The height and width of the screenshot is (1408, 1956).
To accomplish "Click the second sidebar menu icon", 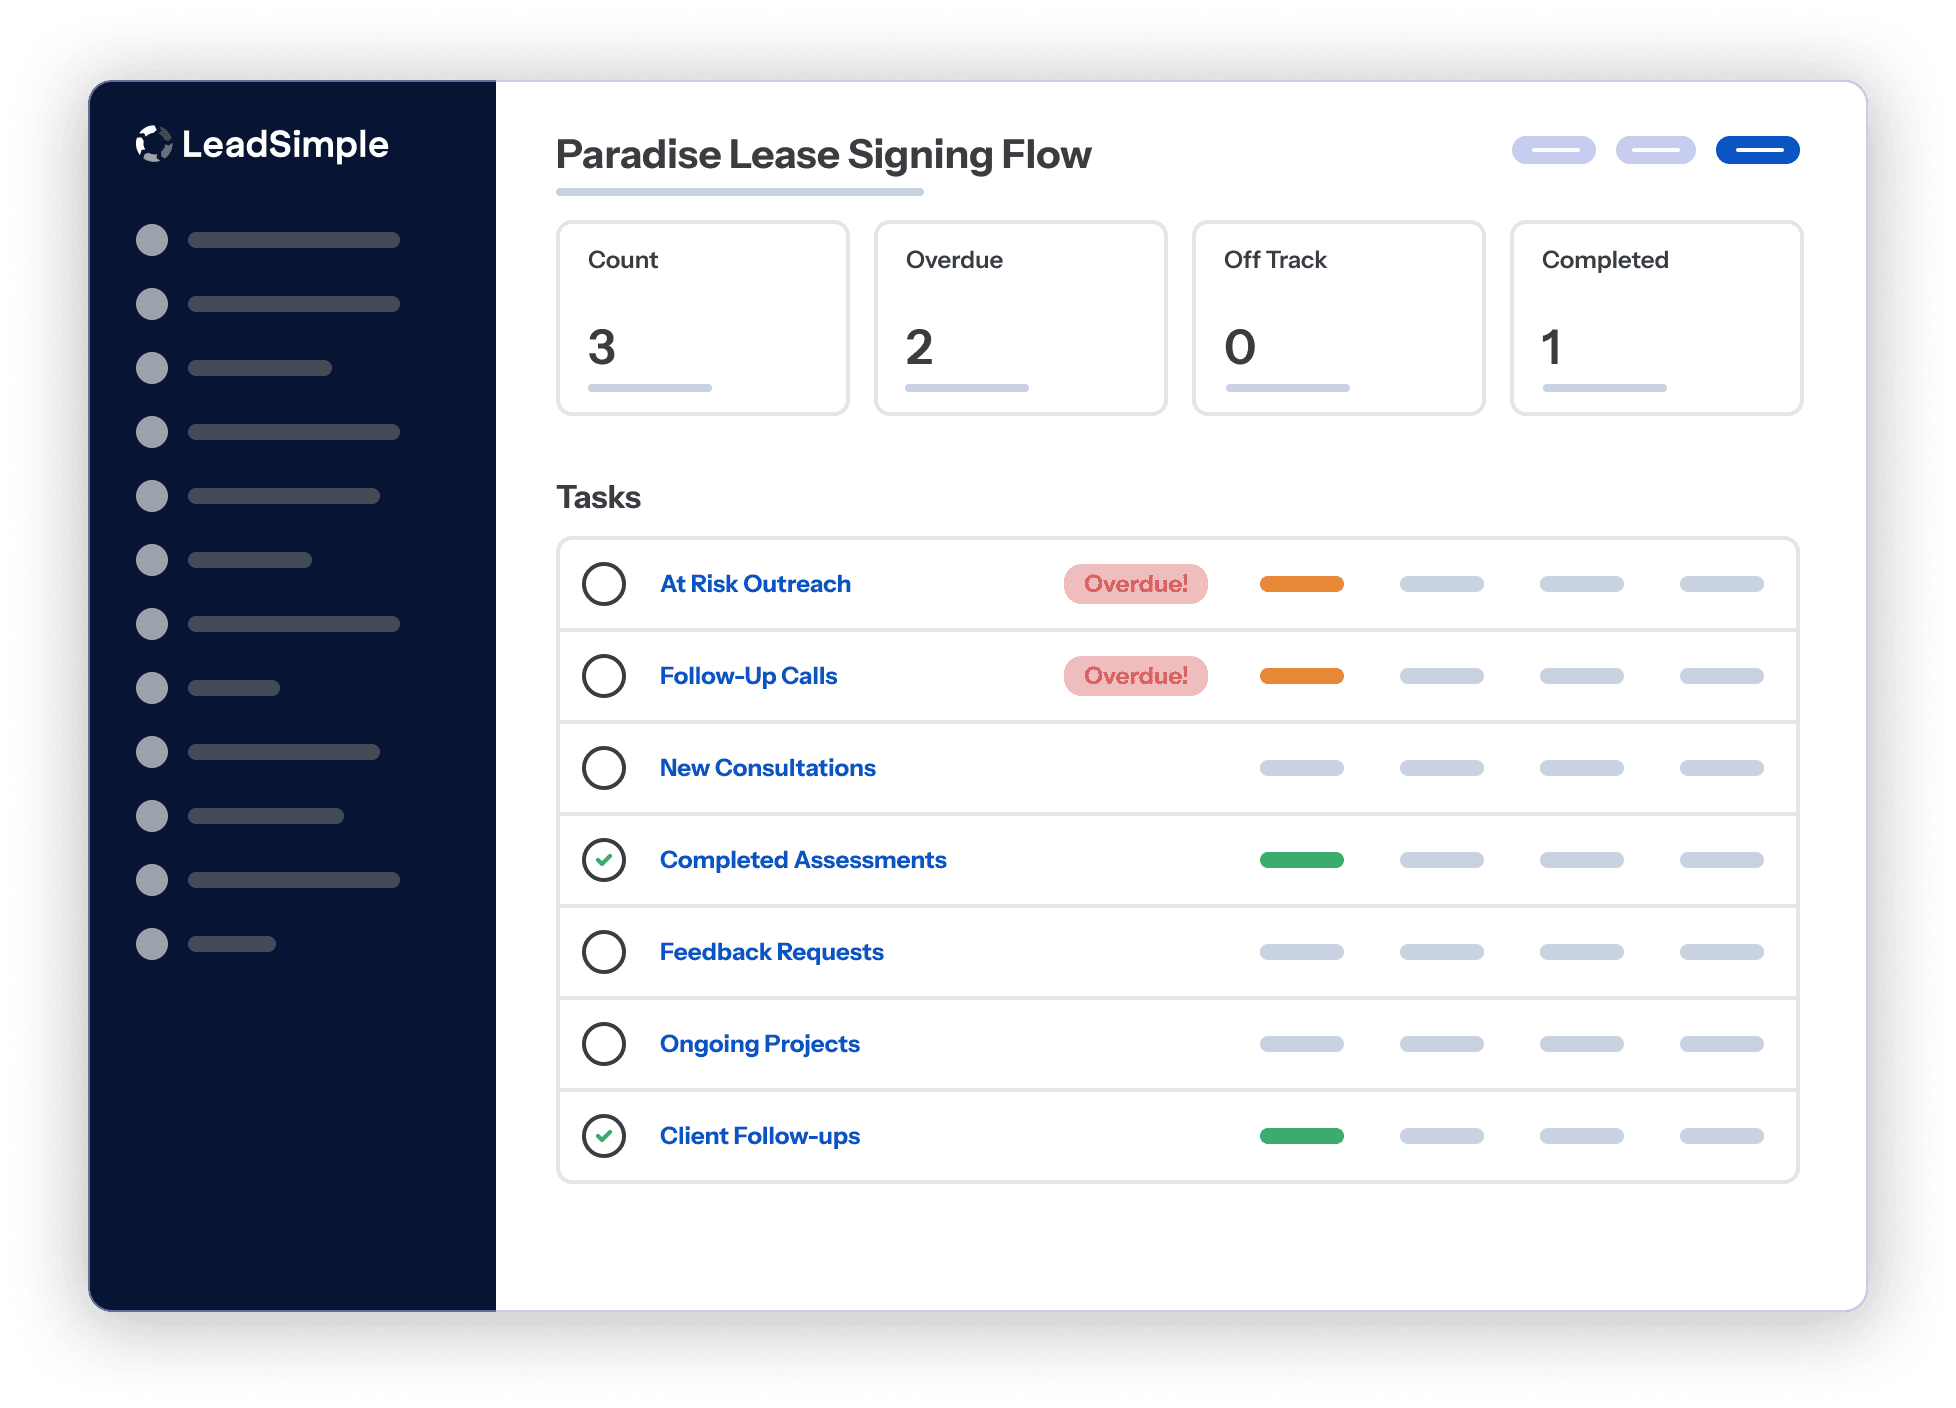I will pos(152,304).
